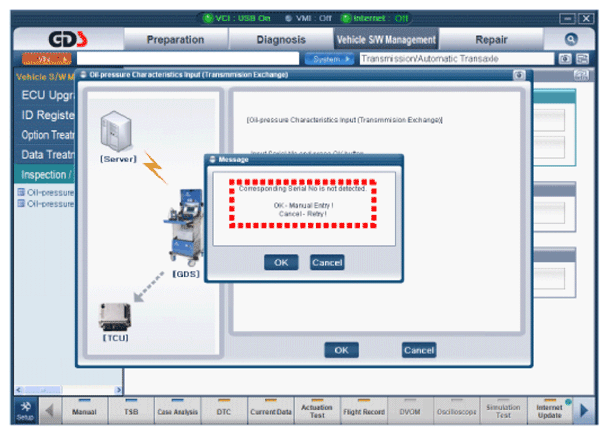The height and width of the screenshot is (436, 609).
Task: Click the screen capture camera icon
Action: [565, 59]
